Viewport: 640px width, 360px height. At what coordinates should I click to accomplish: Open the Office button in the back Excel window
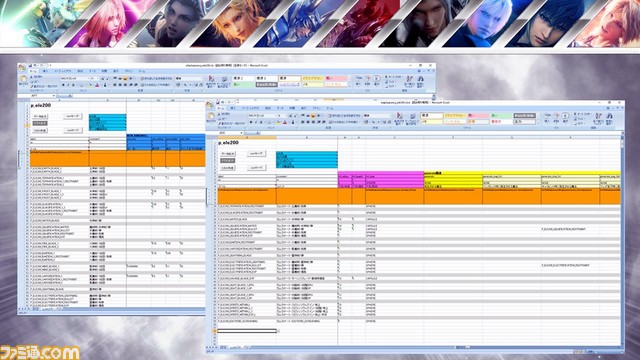(22, 68)
